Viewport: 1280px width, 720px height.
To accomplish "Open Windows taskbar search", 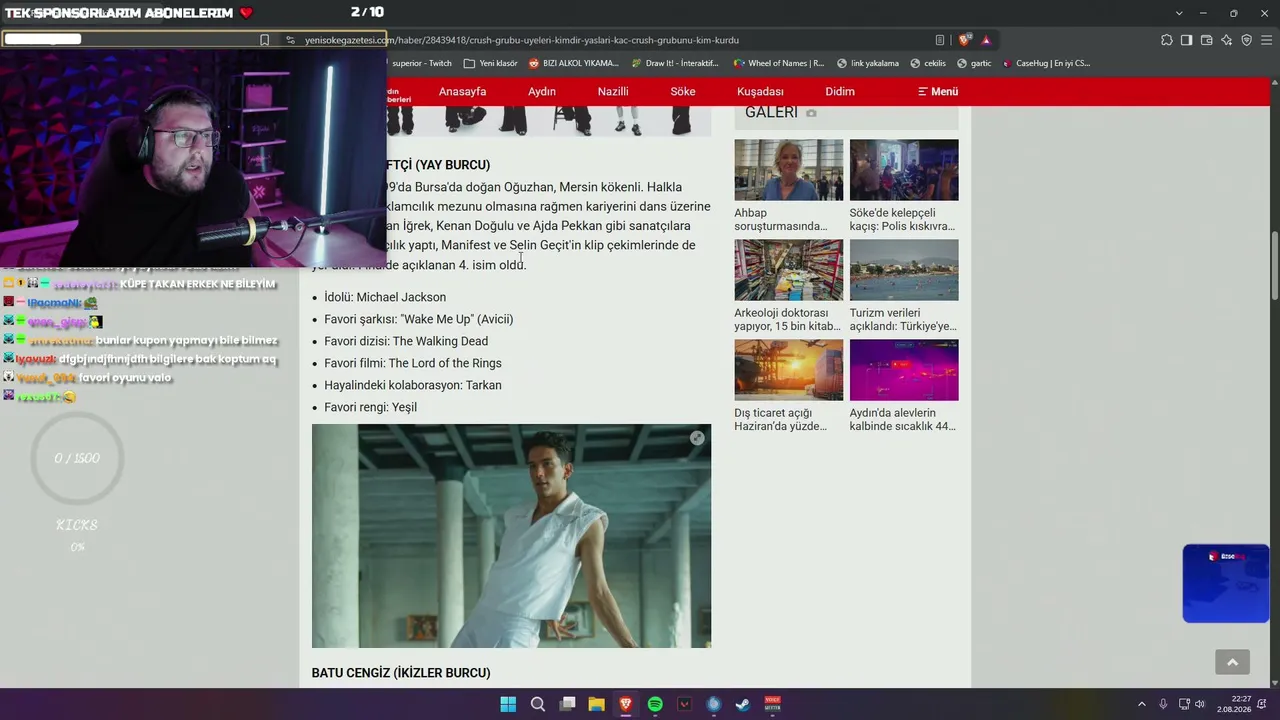I will pyautogui.click(x=538, y=704).
